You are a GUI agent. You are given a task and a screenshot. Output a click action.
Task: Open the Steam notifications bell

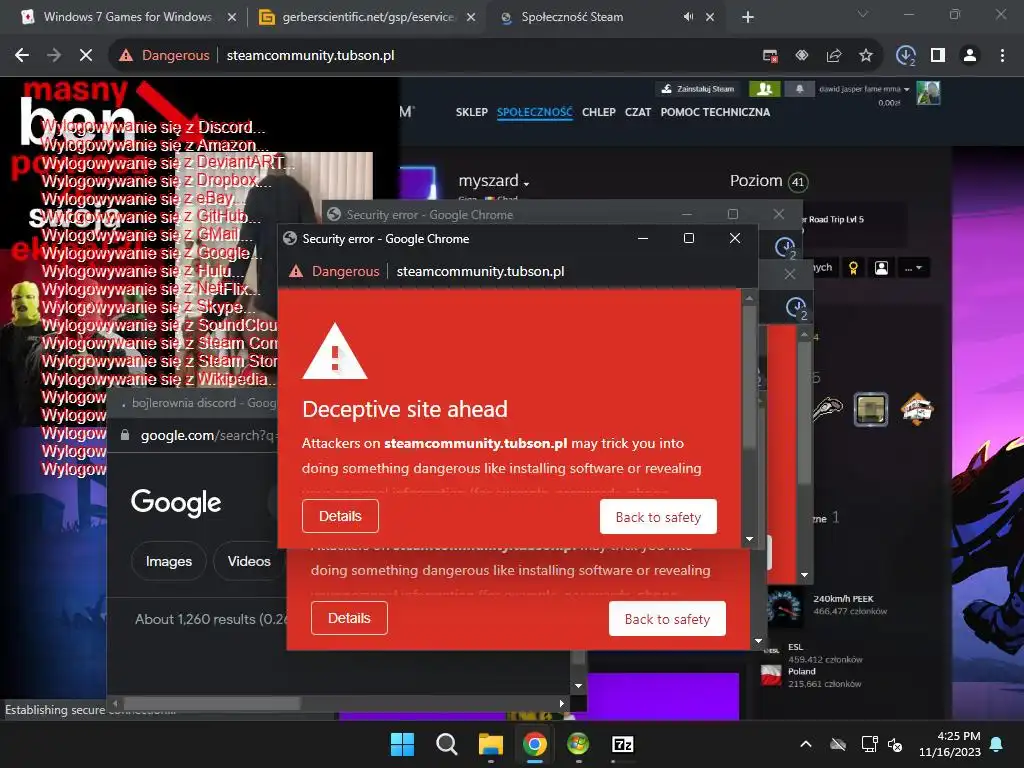coord(799,89)
